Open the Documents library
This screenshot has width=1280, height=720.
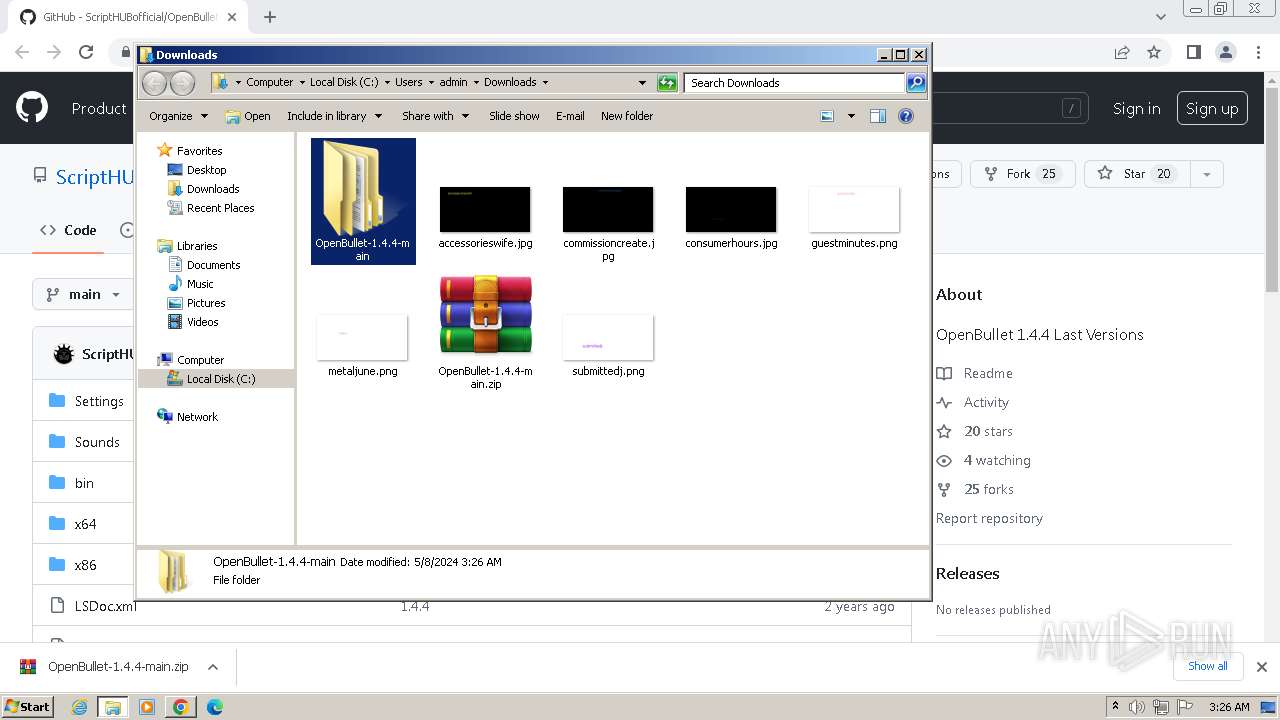coord(213,265)
